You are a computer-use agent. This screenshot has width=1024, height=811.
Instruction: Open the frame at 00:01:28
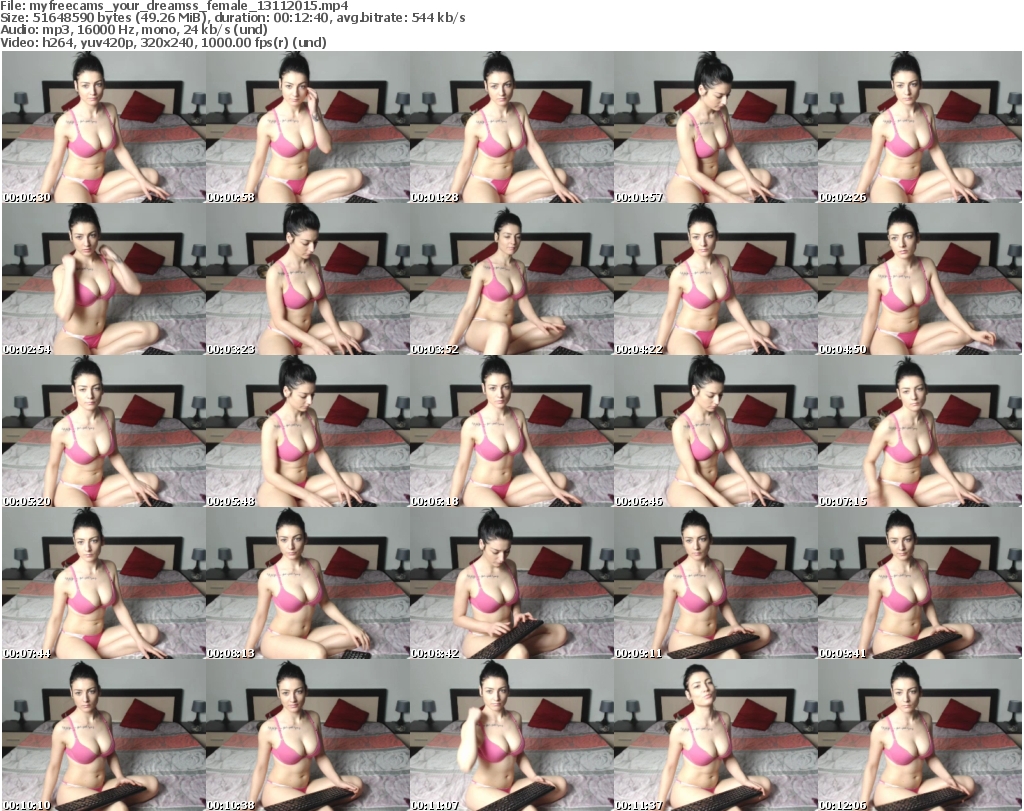pos(511,127)
